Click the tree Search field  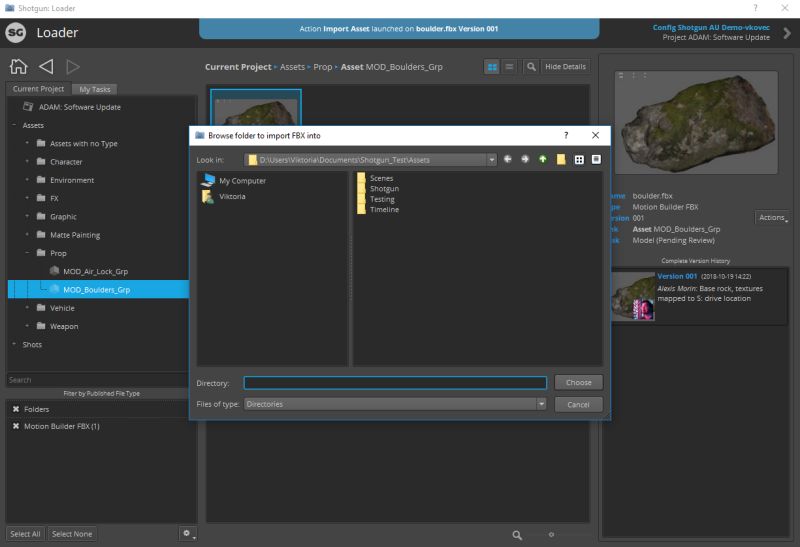pyautogui.click(x=97, y=380)
